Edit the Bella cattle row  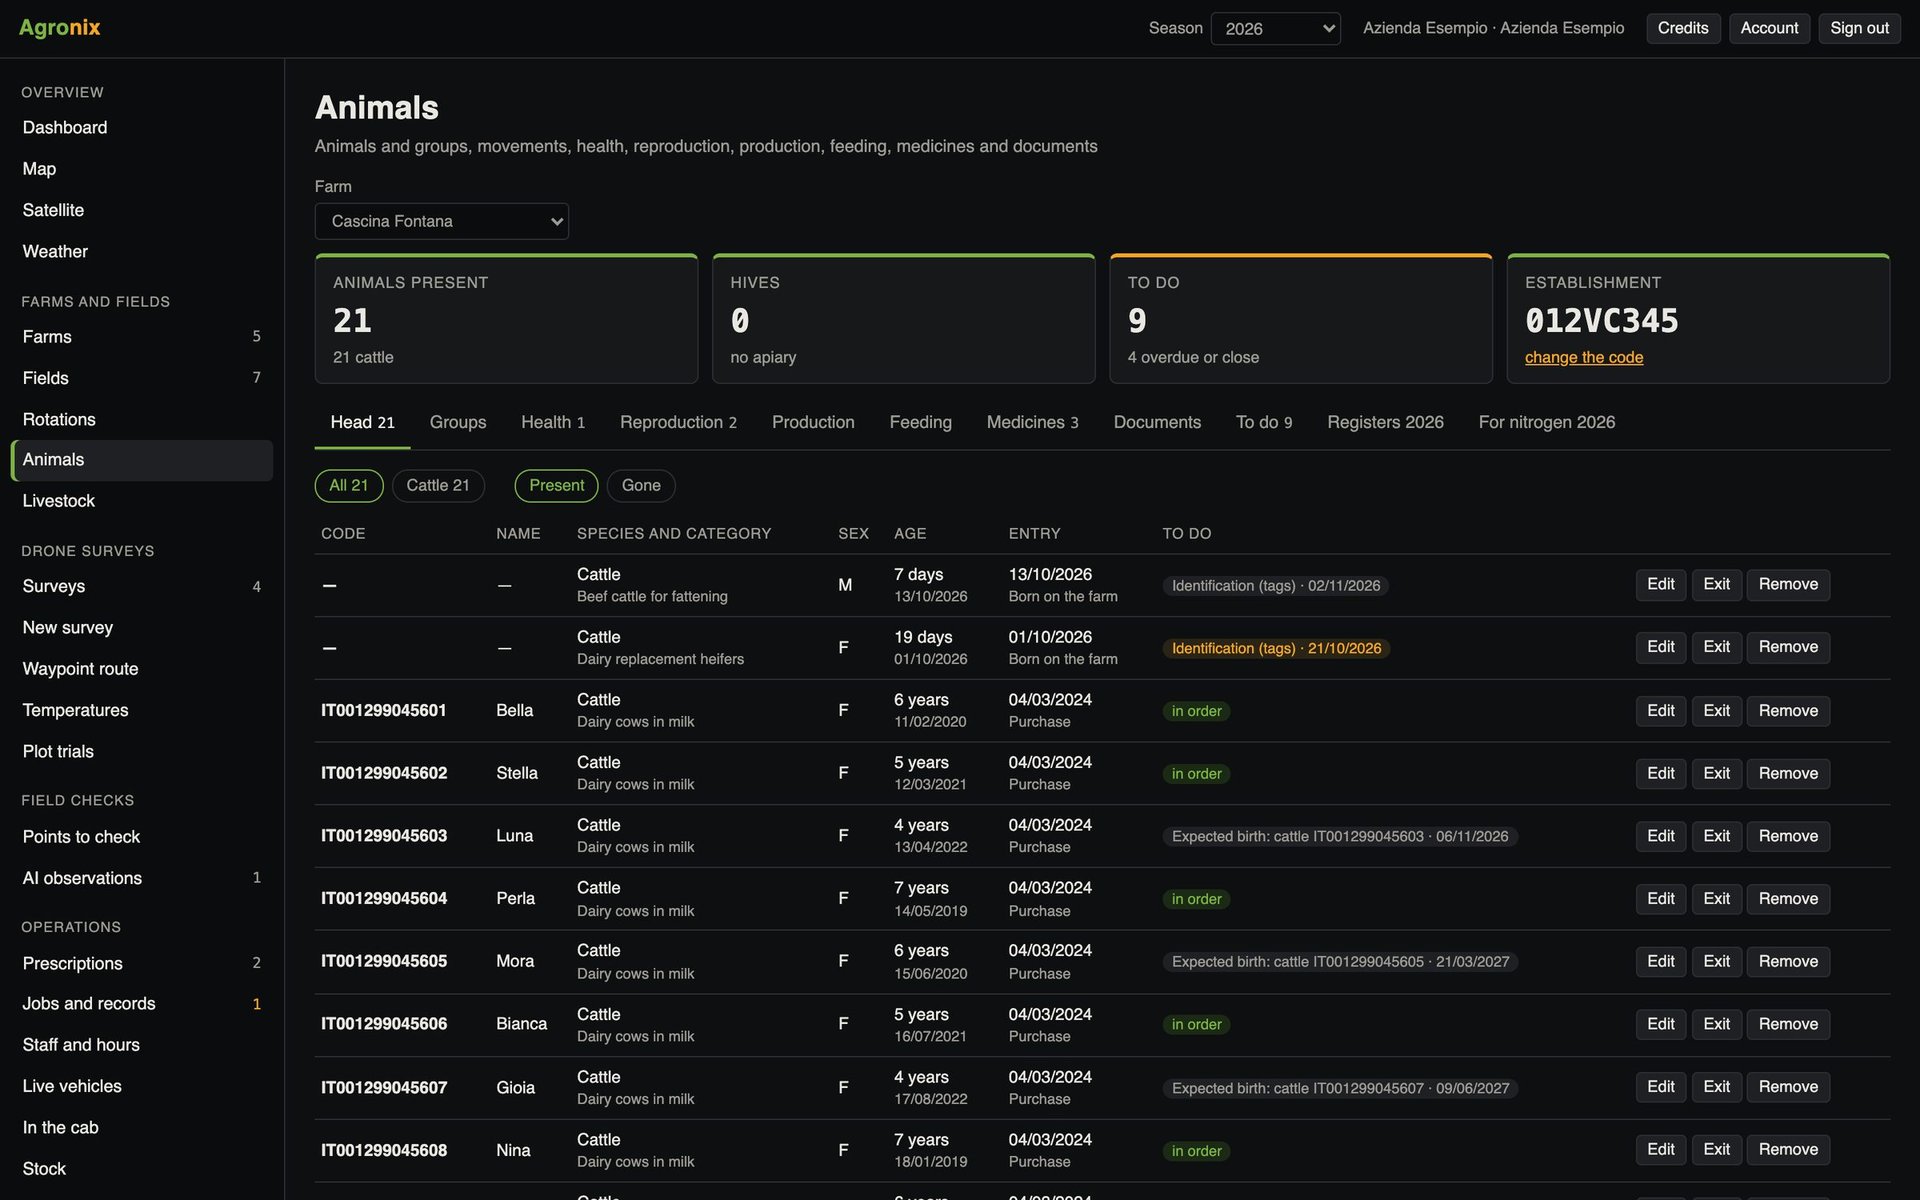tap(1660, 711)
